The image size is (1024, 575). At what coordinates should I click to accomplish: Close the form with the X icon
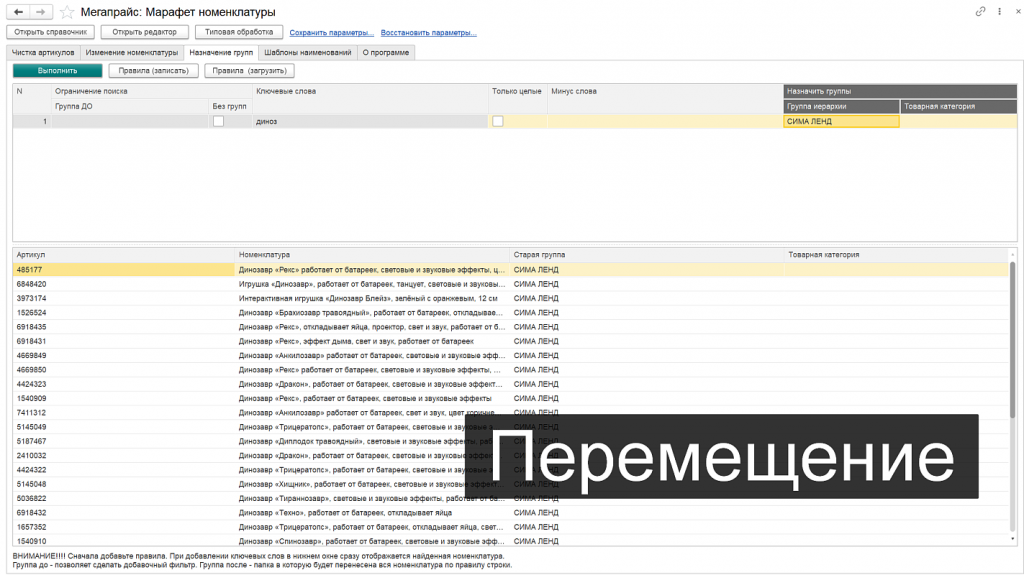[x=1018, y=11]
